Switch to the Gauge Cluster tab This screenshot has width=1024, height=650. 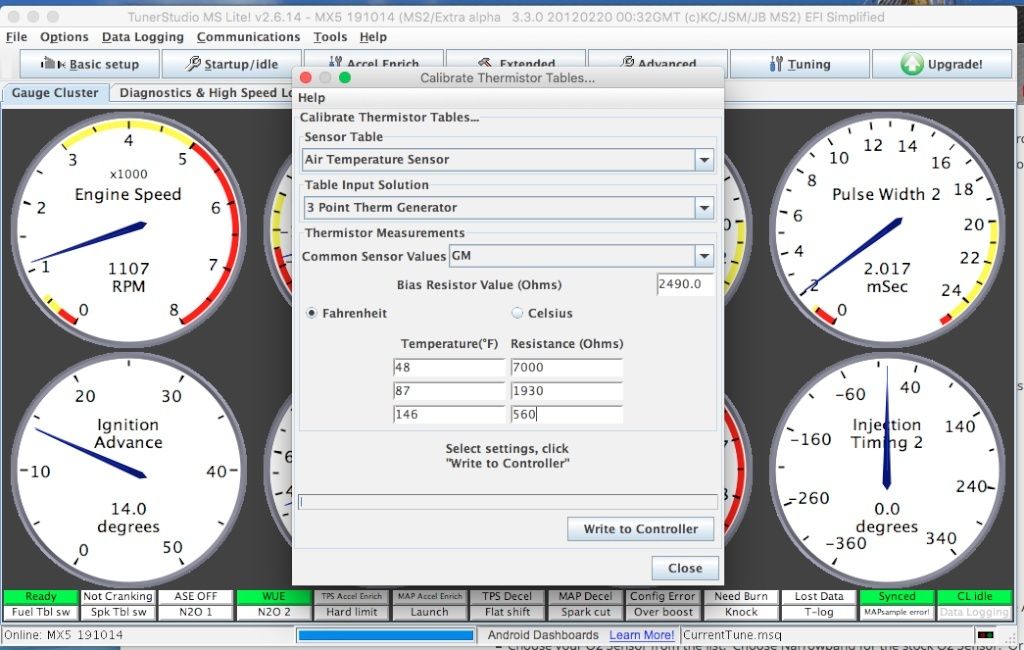click(55, 93)
